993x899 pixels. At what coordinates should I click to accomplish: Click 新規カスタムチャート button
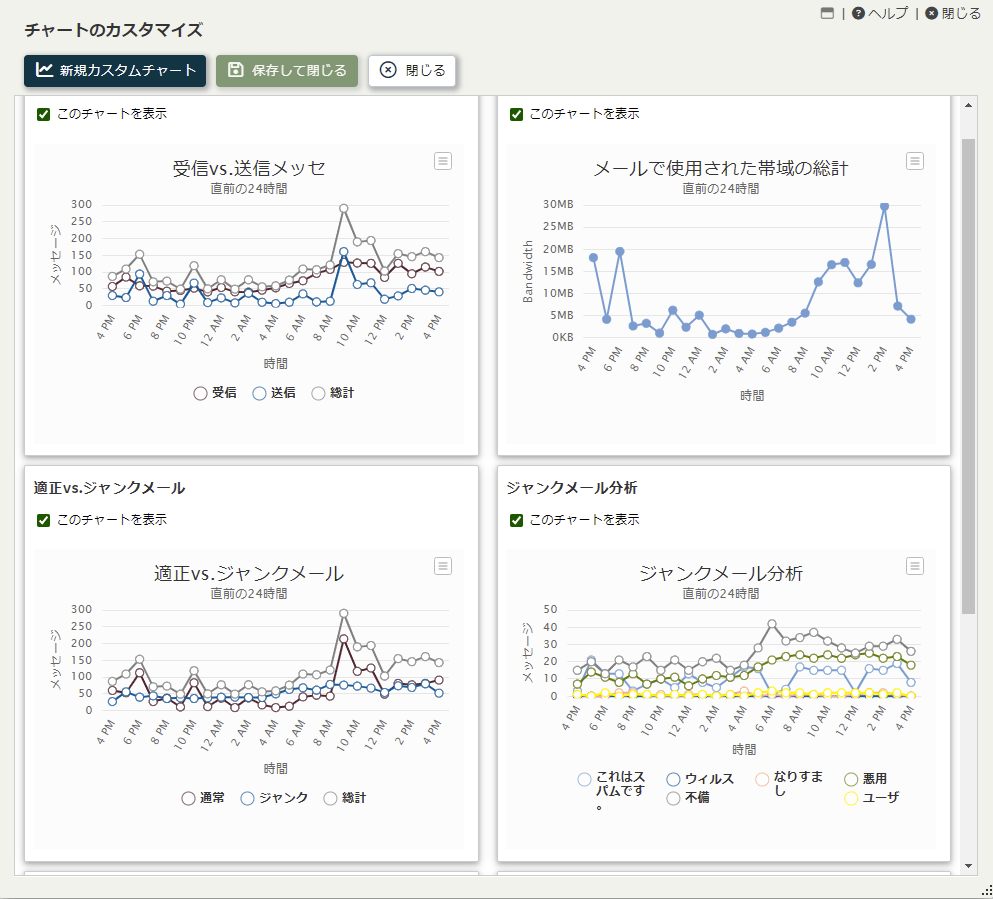[115, 70]
